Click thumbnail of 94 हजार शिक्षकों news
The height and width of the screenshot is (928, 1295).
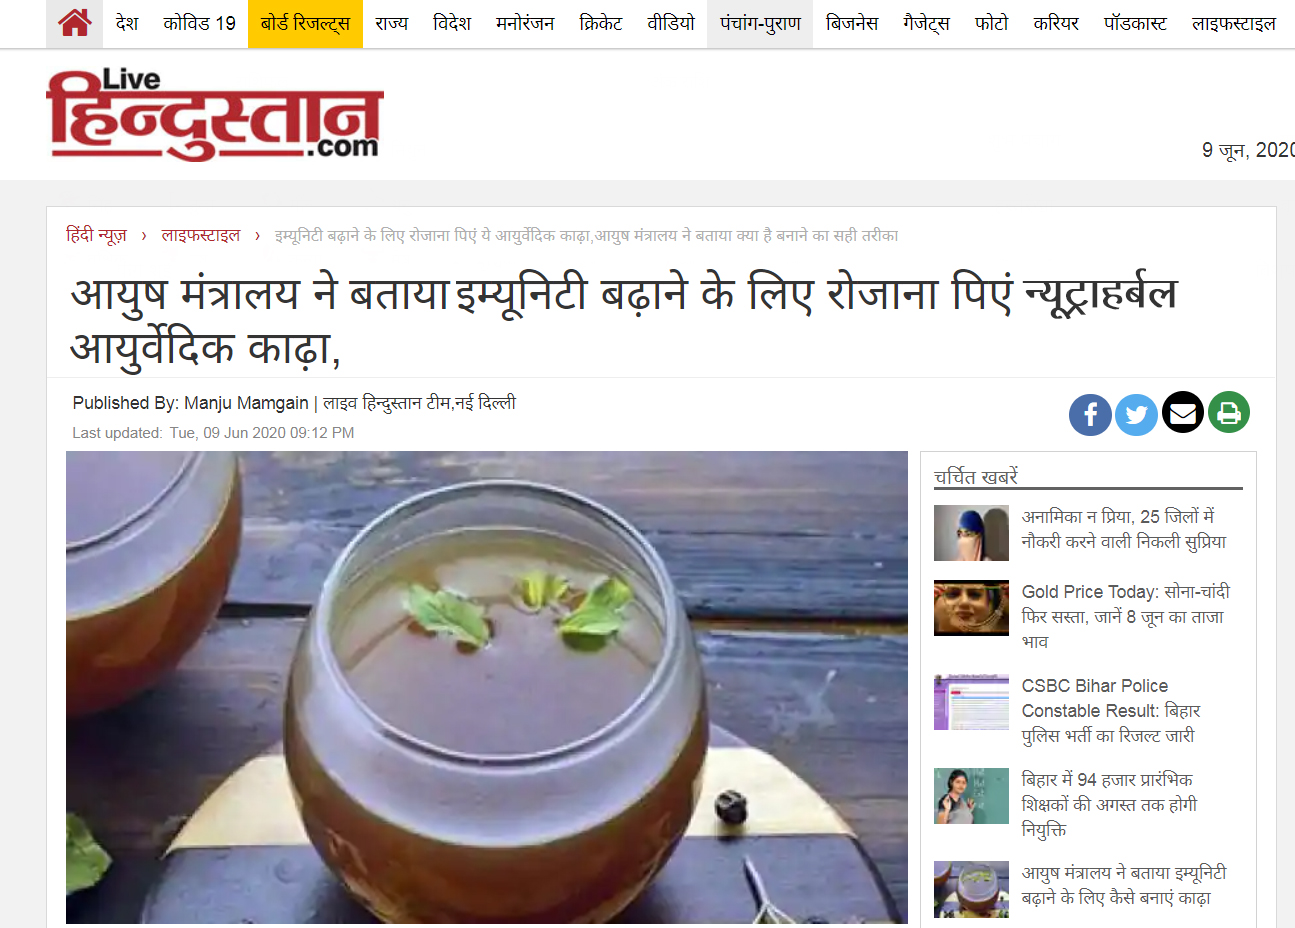(971, 796)
